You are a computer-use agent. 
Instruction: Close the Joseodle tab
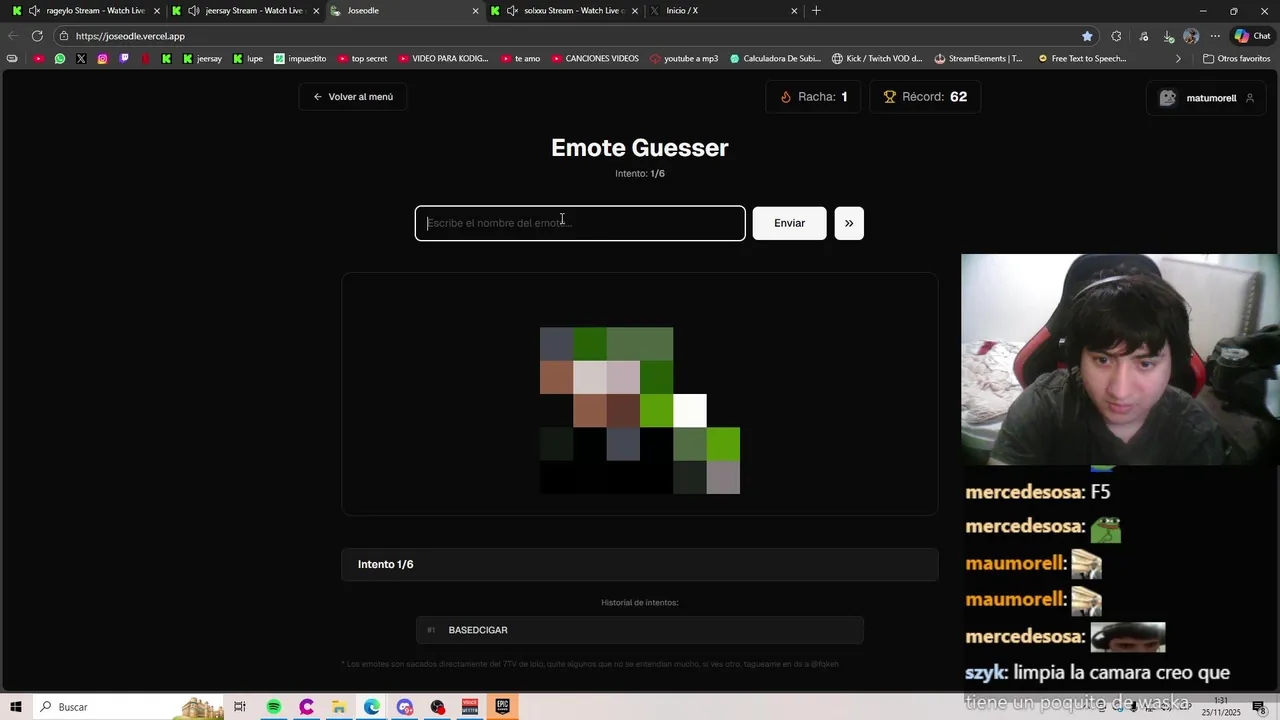pos(475,11)
